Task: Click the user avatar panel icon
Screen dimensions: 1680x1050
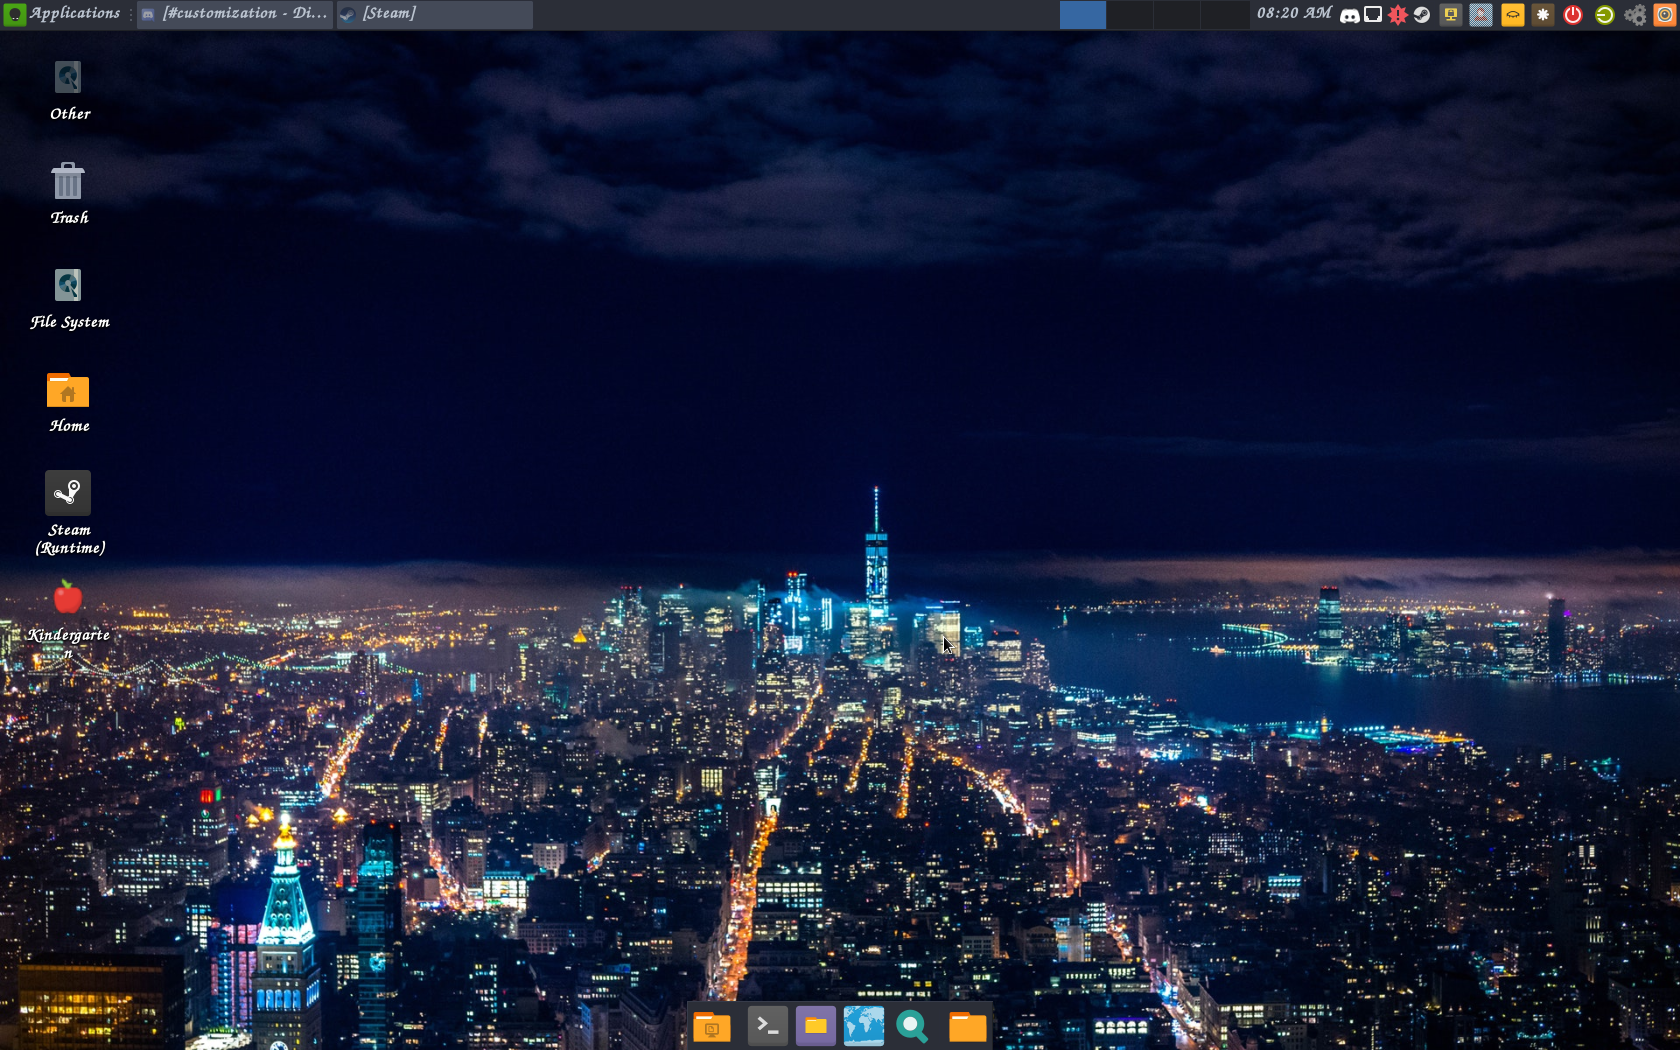Action: pos(1481,15)
